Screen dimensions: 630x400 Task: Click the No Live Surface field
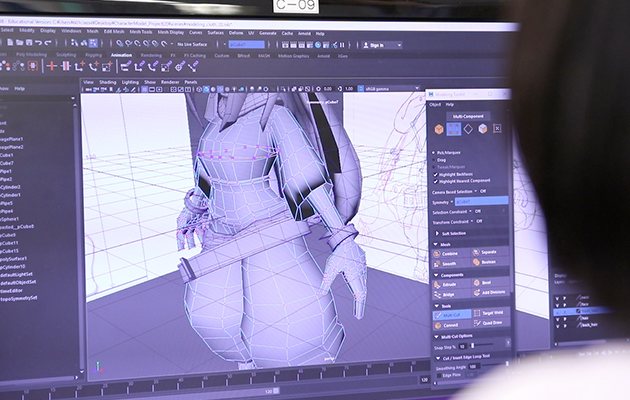(x=192, y=44)
